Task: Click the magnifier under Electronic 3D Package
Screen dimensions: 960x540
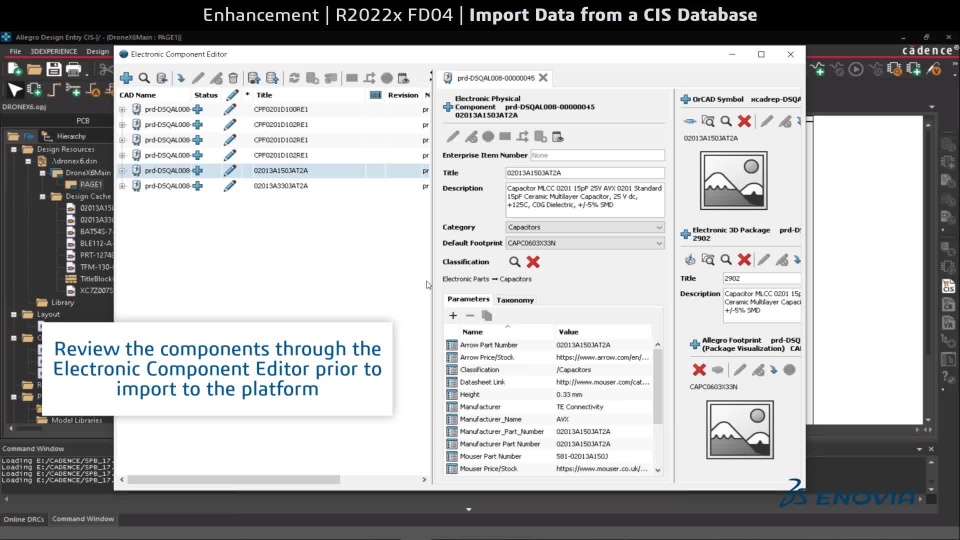Action: (x=726, y=260)
